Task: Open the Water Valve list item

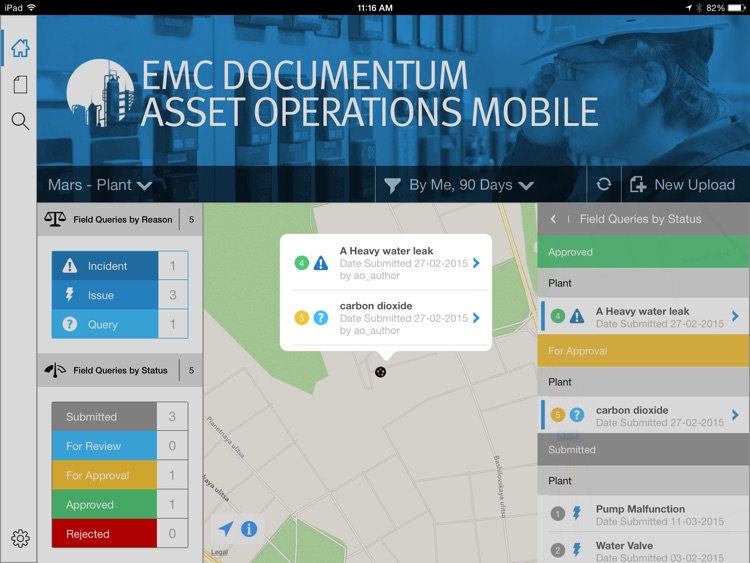Action: (643, 549)
